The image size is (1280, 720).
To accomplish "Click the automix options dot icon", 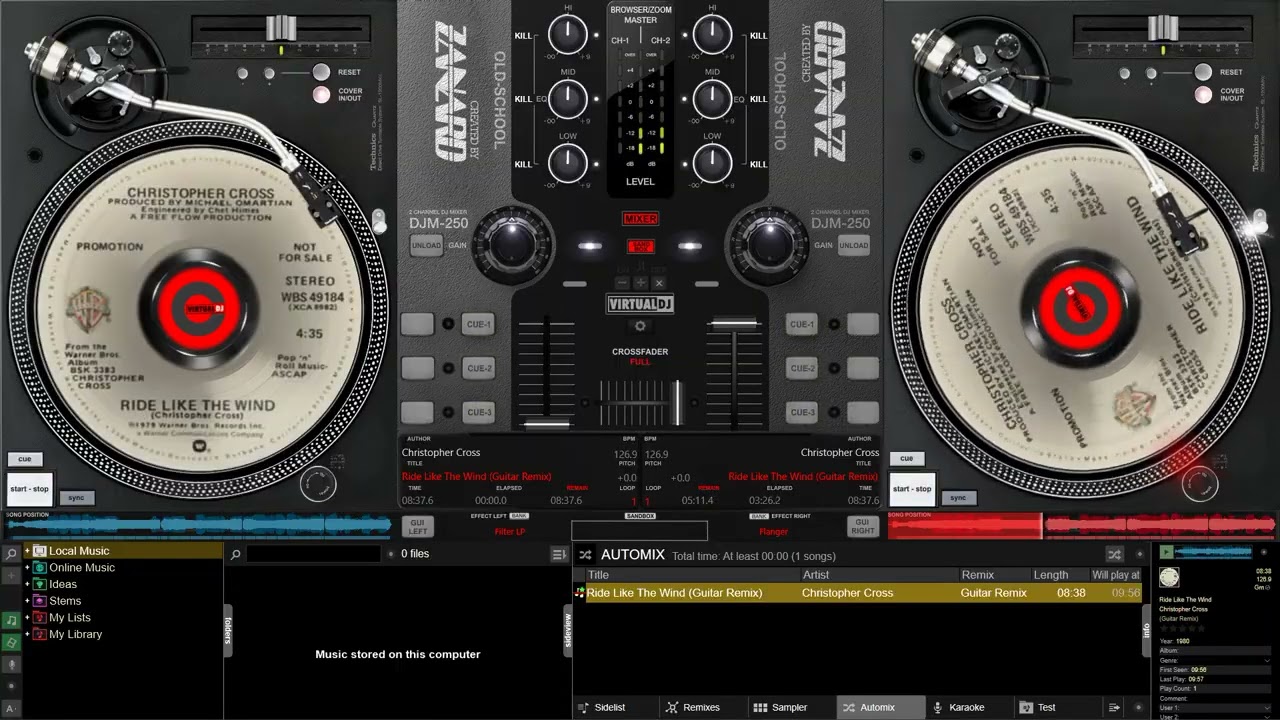I will pos(1139,554).
